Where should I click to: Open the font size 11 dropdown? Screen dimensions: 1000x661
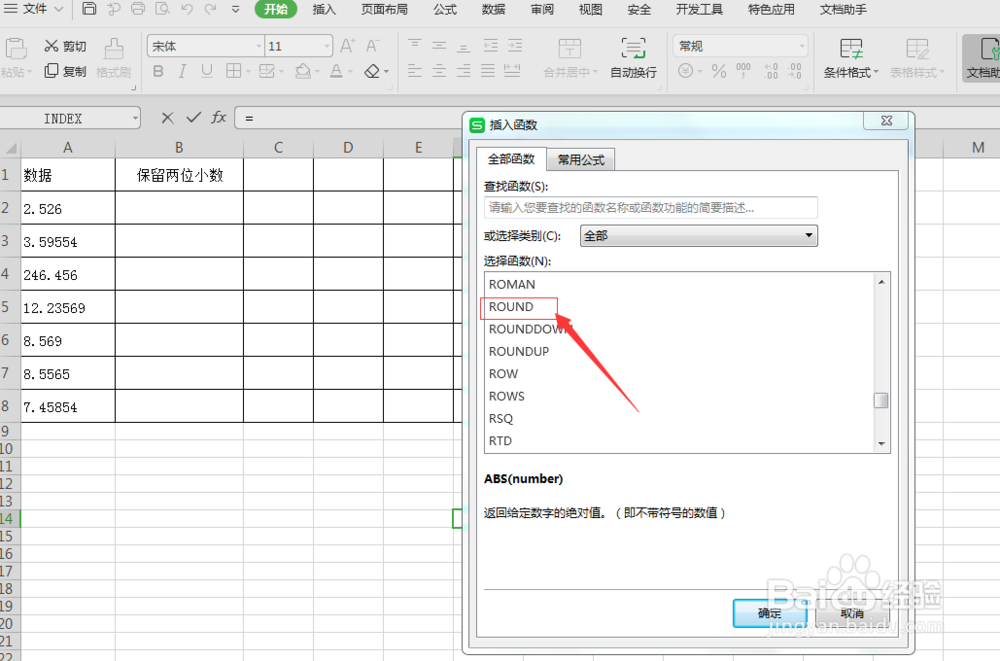327,46
